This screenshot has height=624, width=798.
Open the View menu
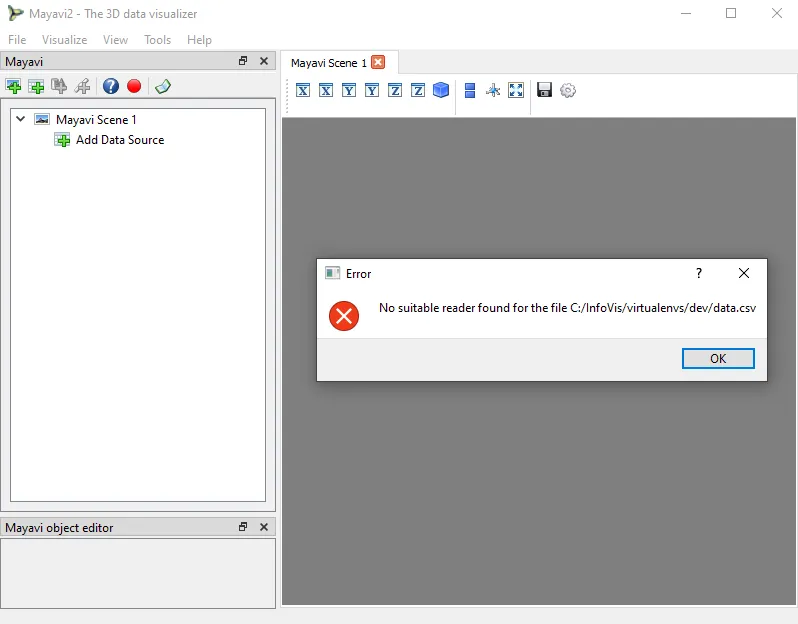pyautogui.click(x=115, y=40)
